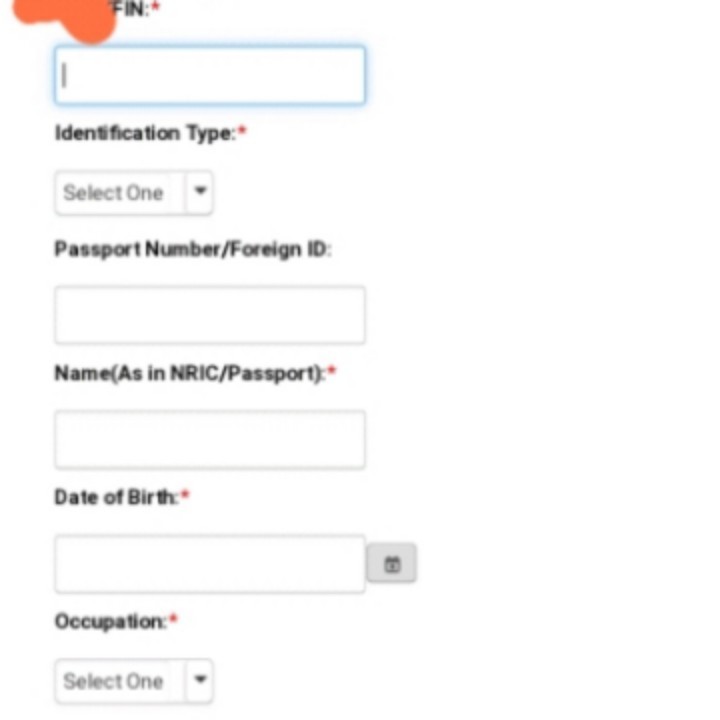Click the Name (As in NRIC/Passport) input box
The image size is (720, 720).
210,439
